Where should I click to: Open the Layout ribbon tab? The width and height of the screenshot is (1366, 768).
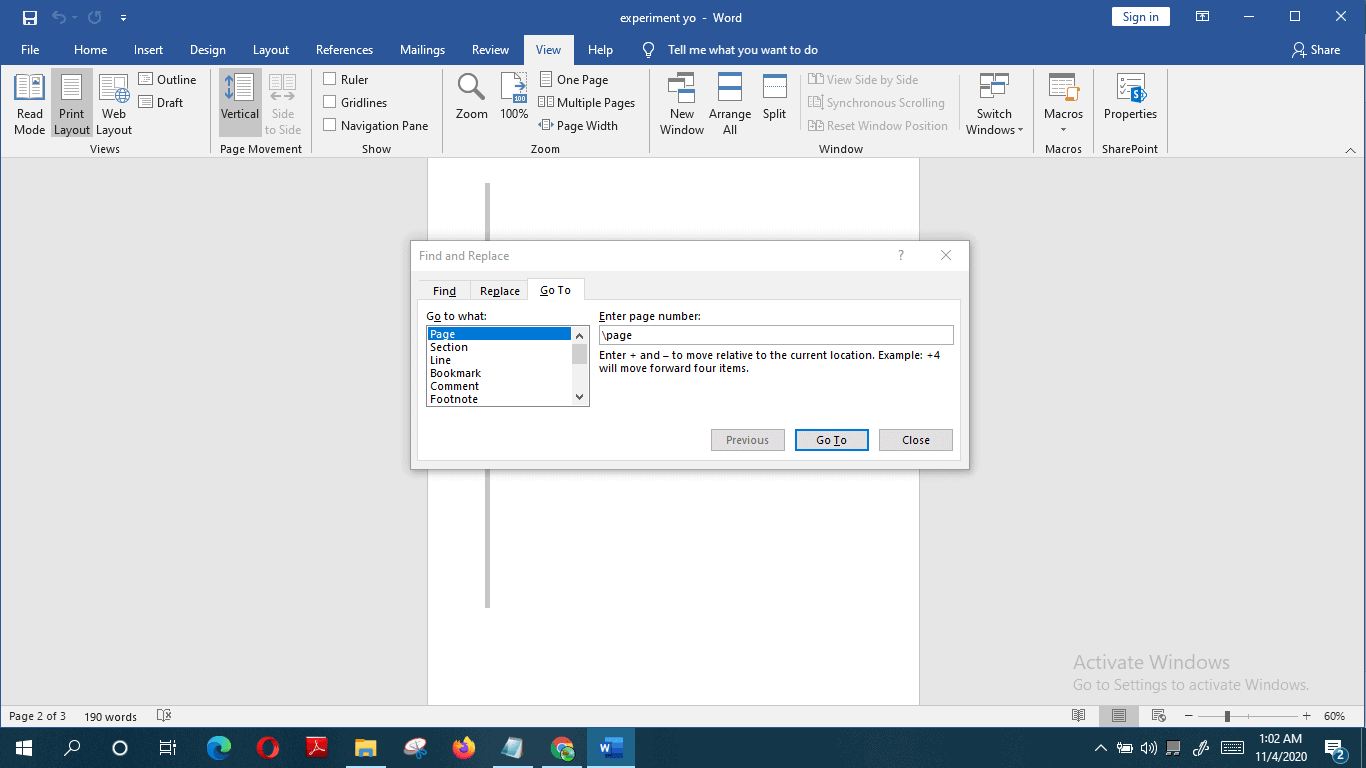tap(270, 50)
